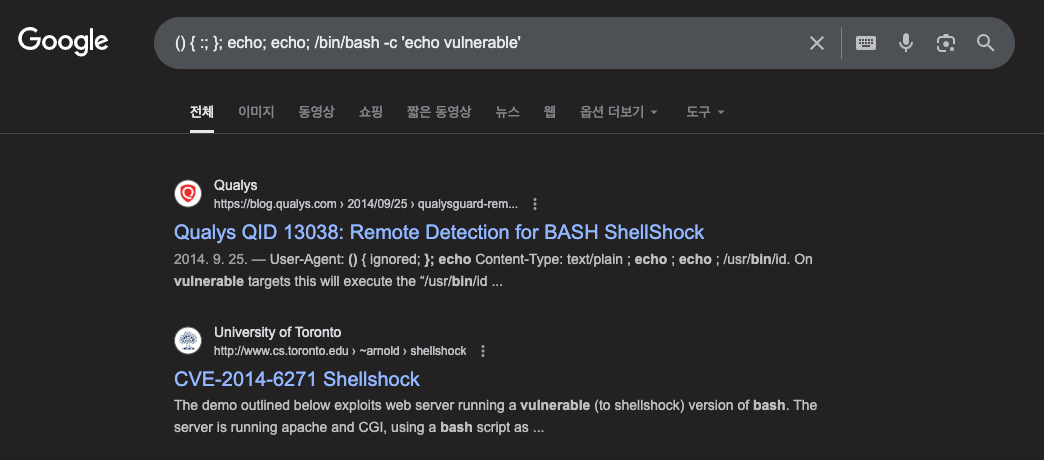Switch to the 이미지 tab
This screenshot has height=460, width=1044.
(x=256, y=112)
